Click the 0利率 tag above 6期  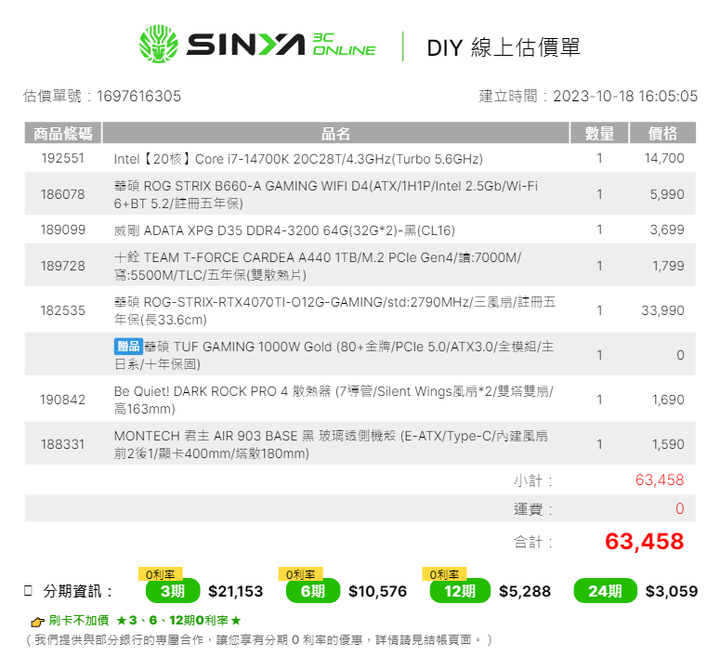click(x=301, y=574)
